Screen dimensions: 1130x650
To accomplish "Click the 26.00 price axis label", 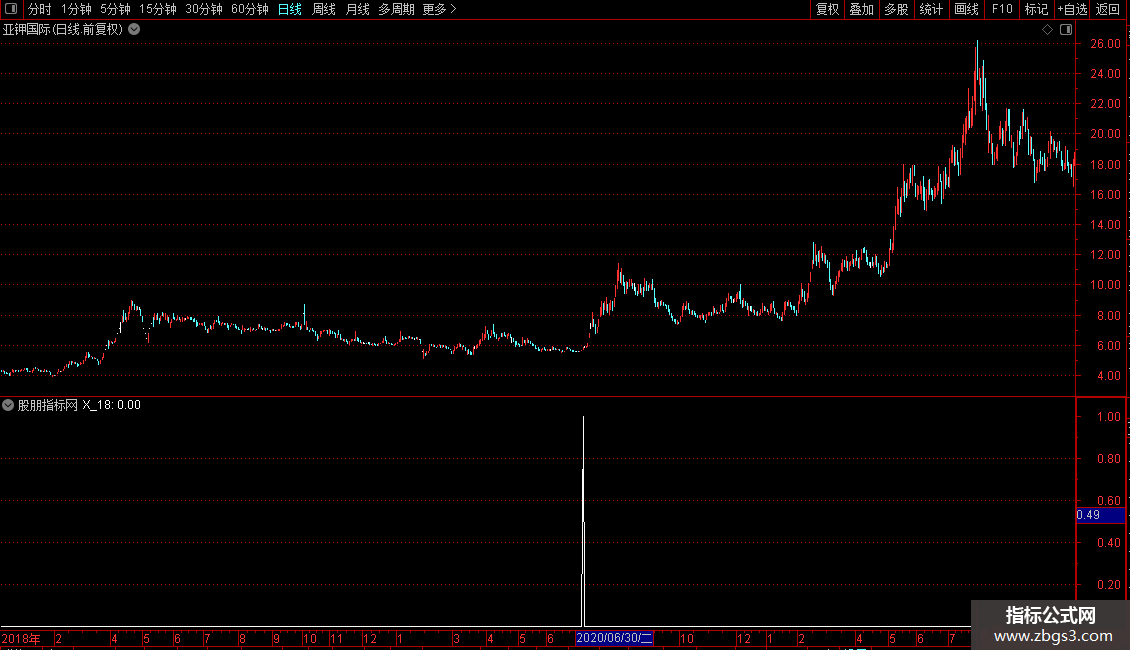I will click(x=1105, y=44).
